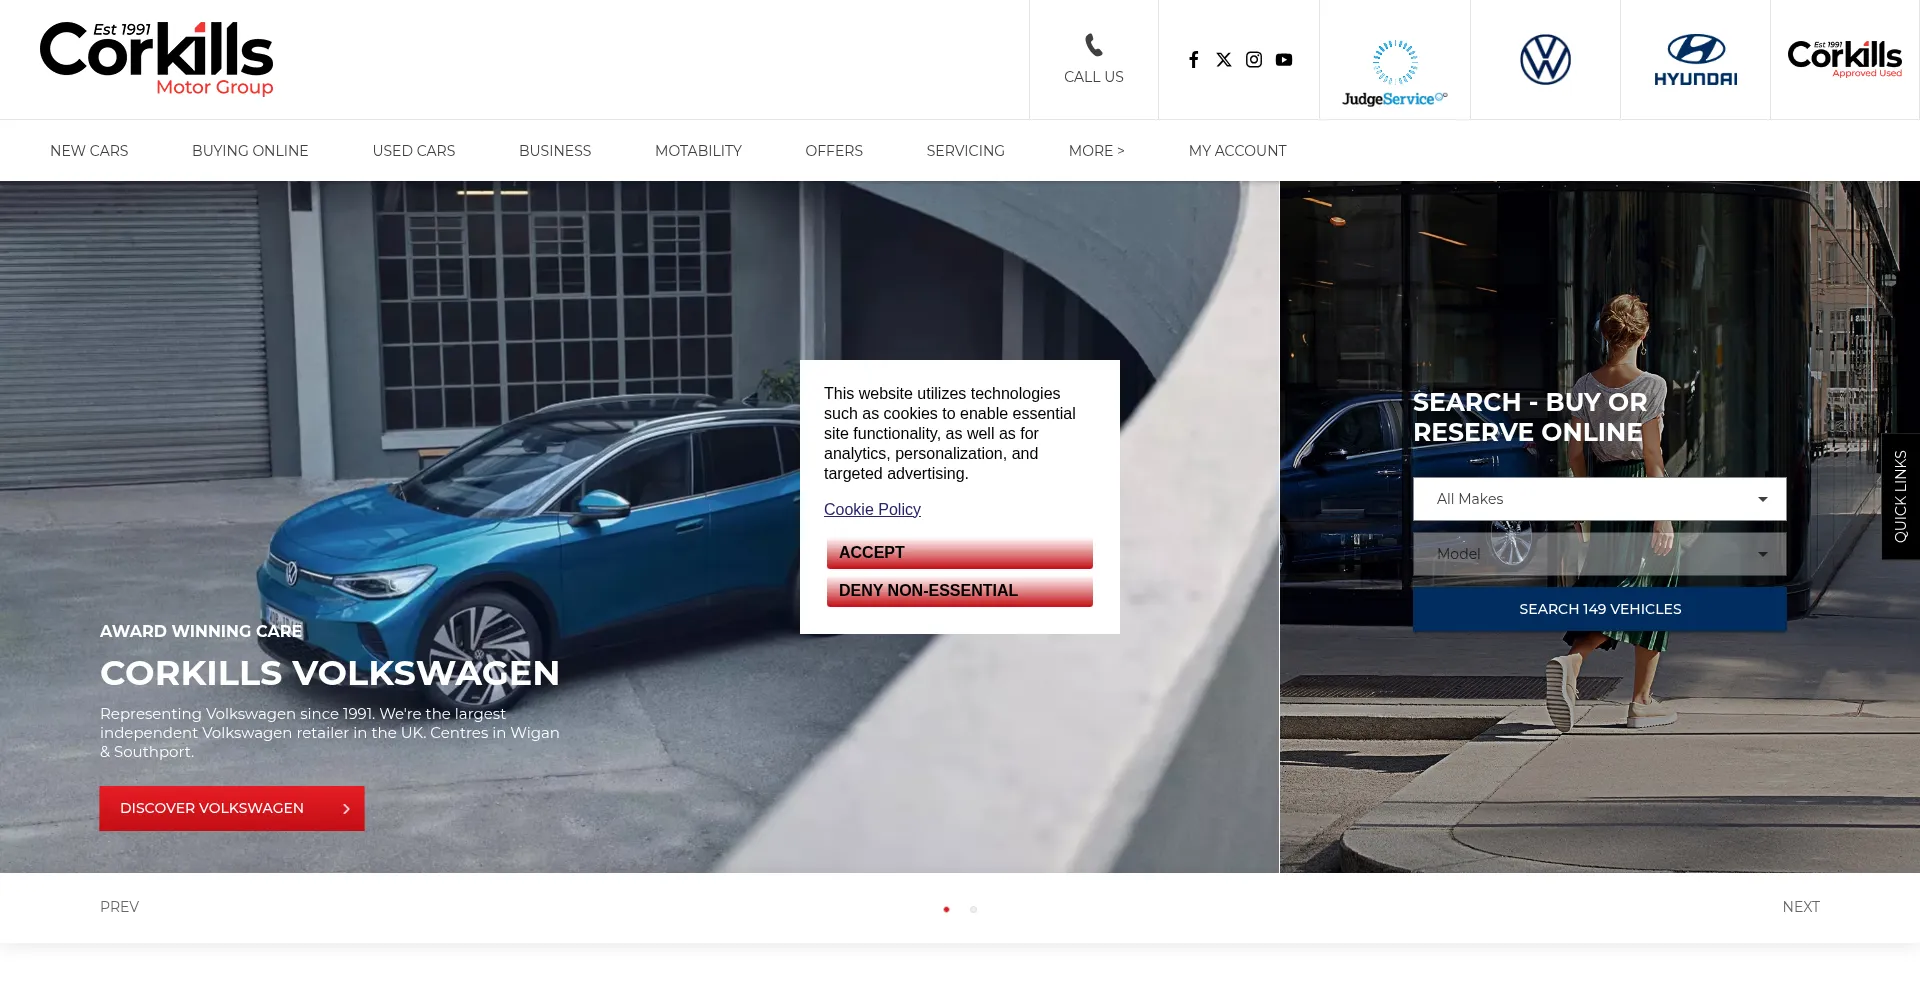The image size is (1920, 993).
Task: Select the second grey carousel dot
Action: [x=973, y=910]
